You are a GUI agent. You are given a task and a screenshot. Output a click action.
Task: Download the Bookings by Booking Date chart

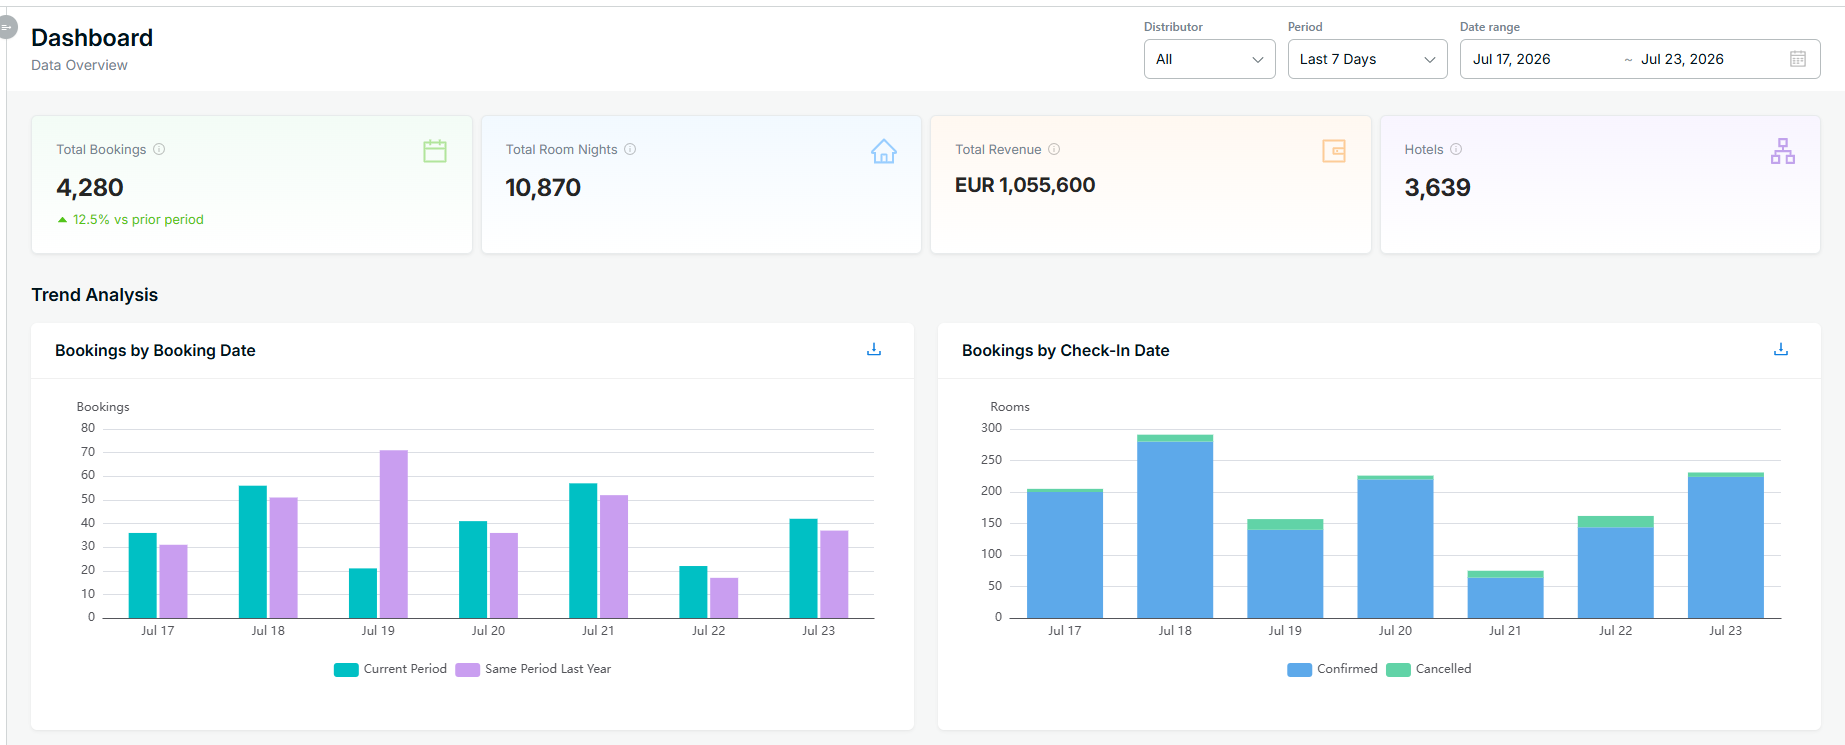click(874, 349)
